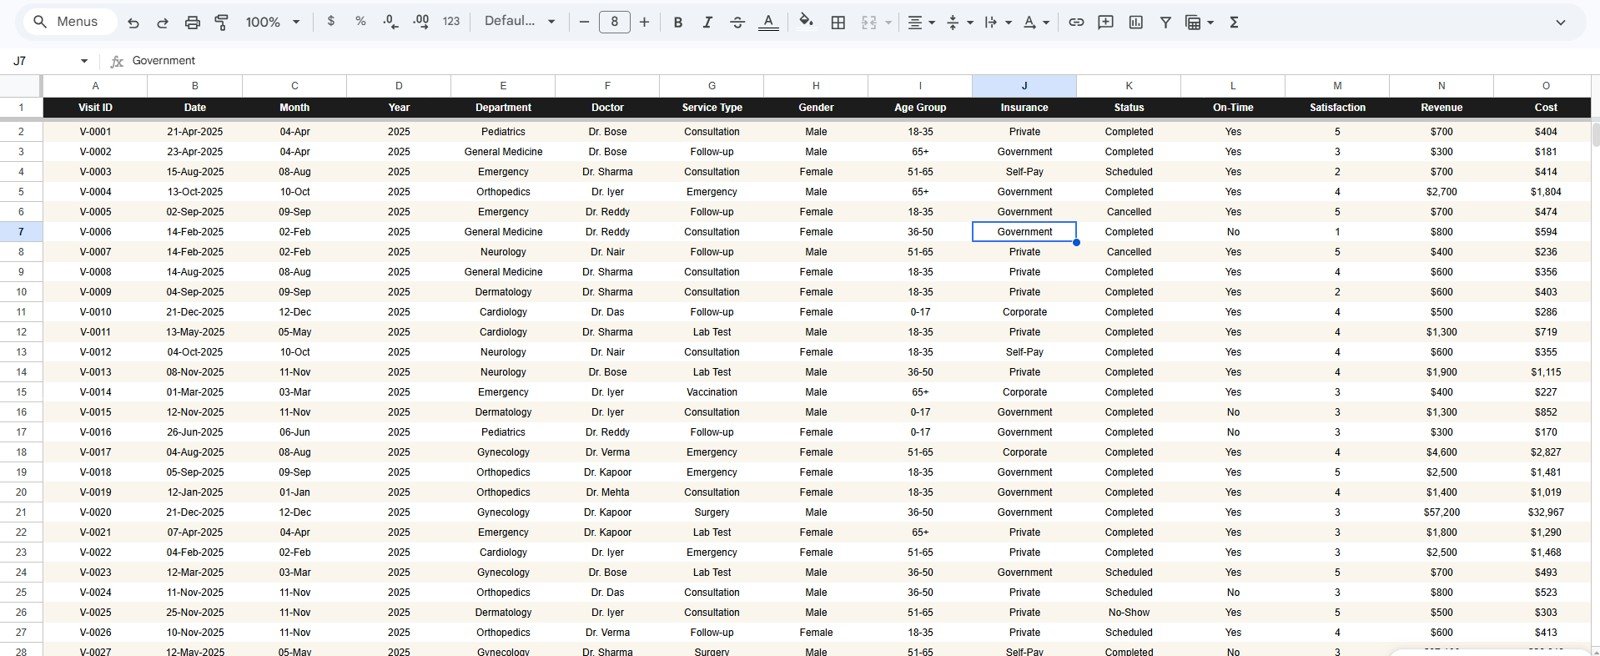Click date cell 21-Apr-2025
Image resolution: width=1600 pixels, height=656 pixels.
tap(195, 132)
